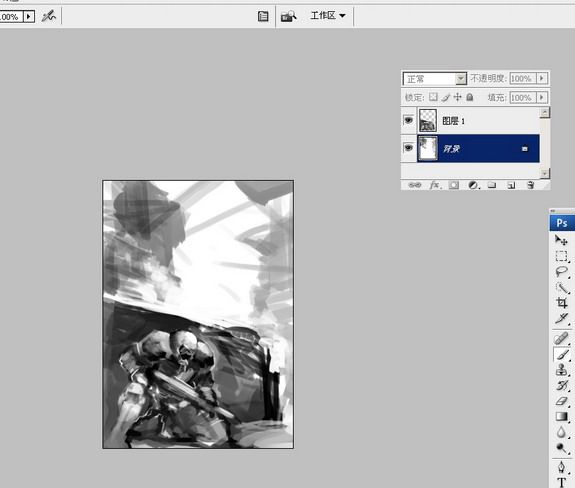Click 背景 layer thumbnail

(428, 148)
